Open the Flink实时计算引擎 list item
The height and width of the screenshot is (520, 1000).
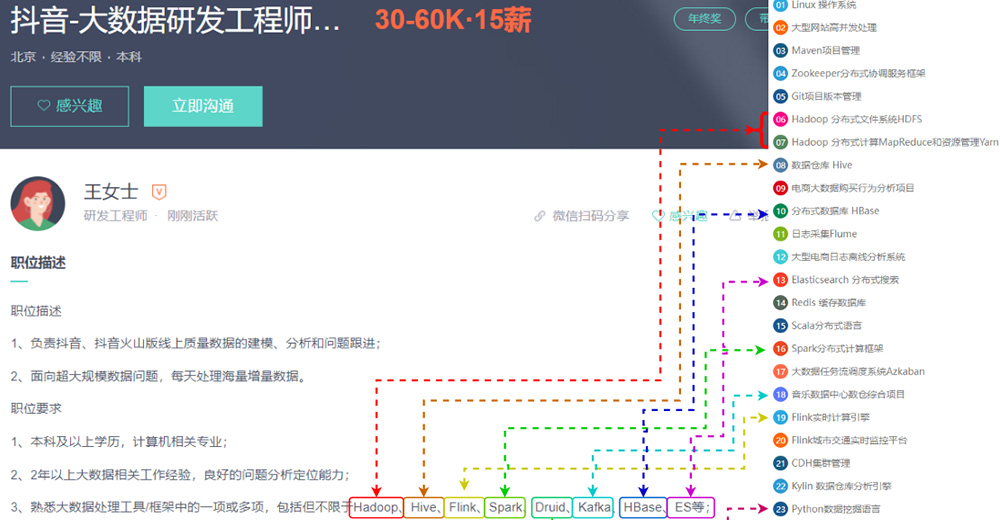click(x=830, y=417)
